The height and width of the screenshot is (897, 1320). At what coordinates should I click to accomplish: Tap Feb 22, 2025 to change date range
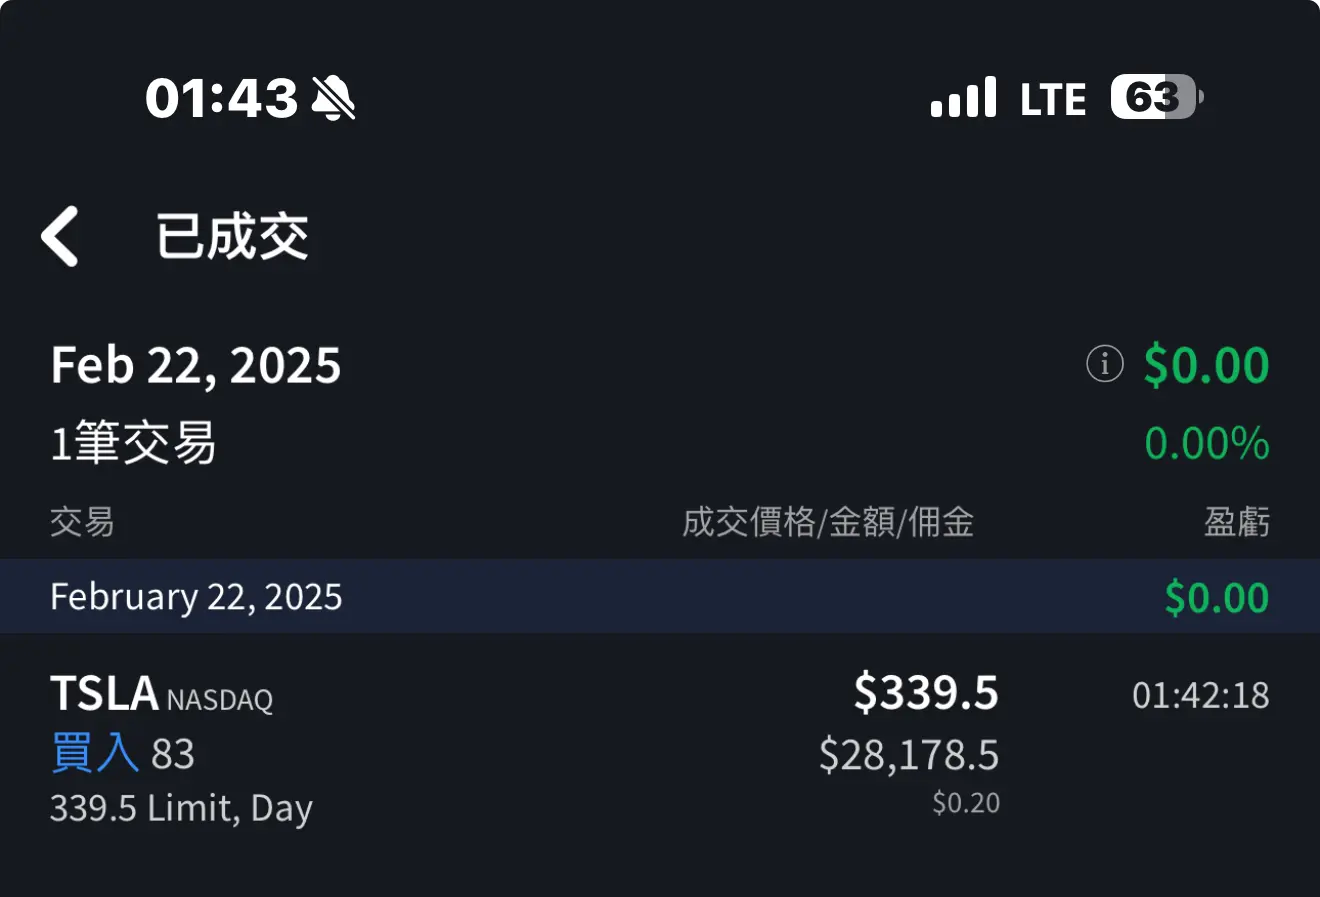(196, 364)
